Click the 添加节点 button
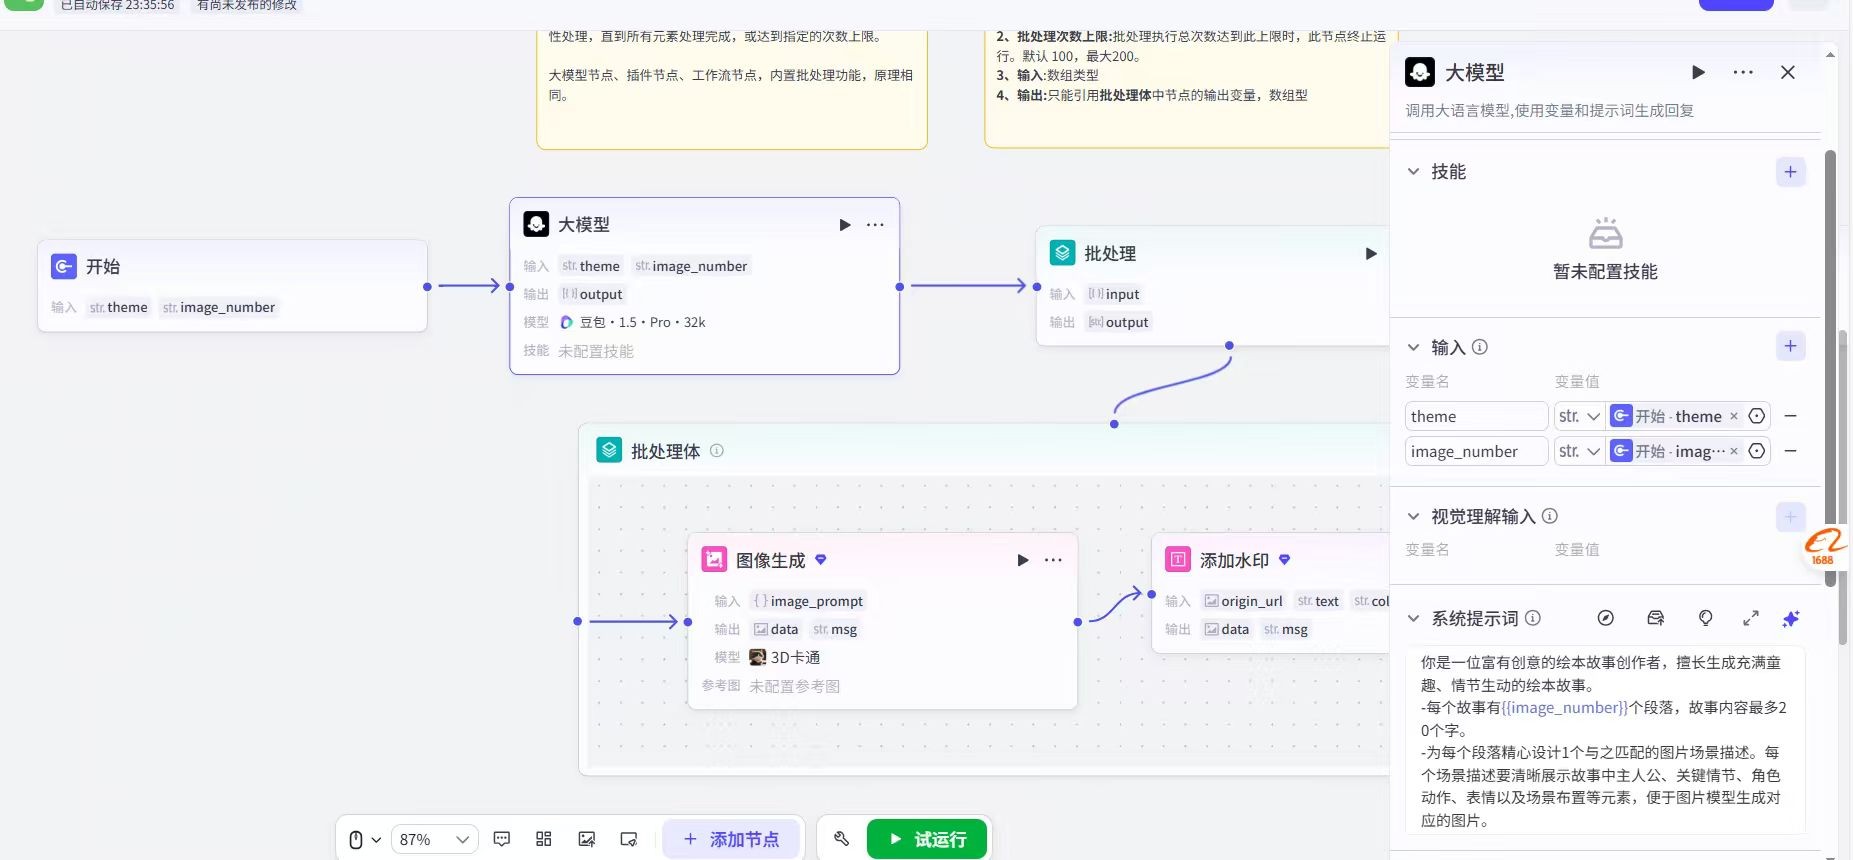Image resolution: width=1853 pixels, height=860 pixels. [x=731, y=839]
